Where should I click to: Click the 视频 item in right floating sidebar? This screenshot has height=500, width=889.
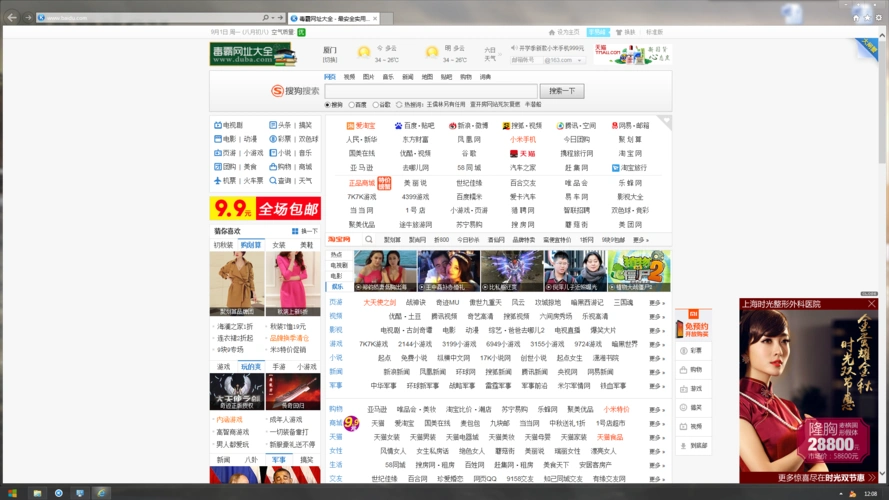tap(692, 426)
